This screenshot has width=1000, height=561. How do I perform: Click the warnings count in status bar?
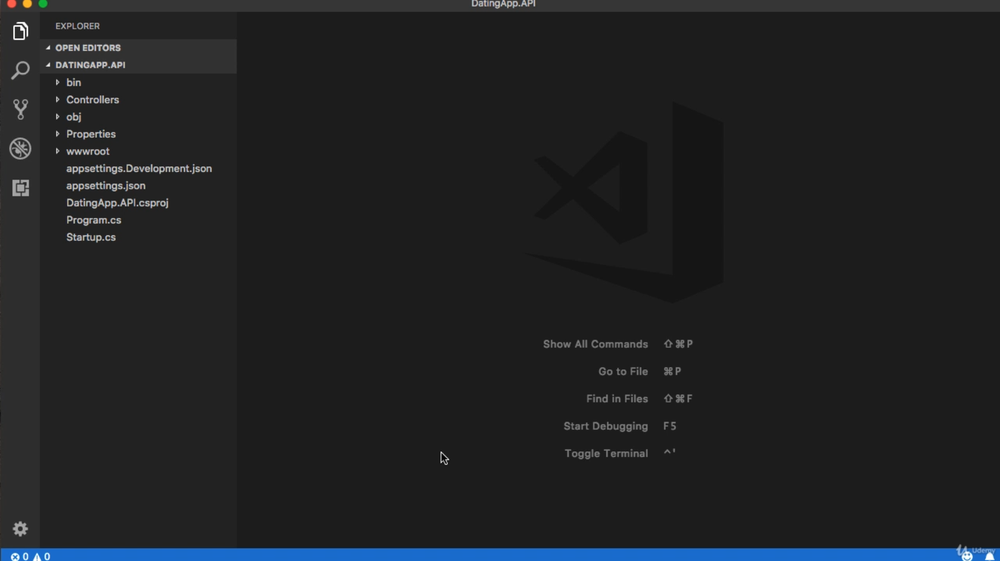pyautogui.click(x=41, y=557)
